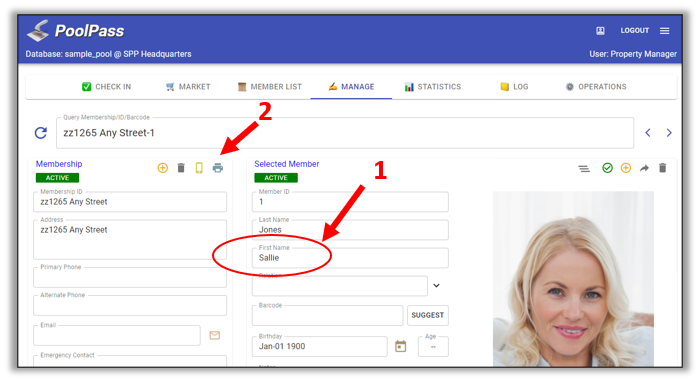
Task: Click the mobile phone icon in Membership panel
Action: 199,168
